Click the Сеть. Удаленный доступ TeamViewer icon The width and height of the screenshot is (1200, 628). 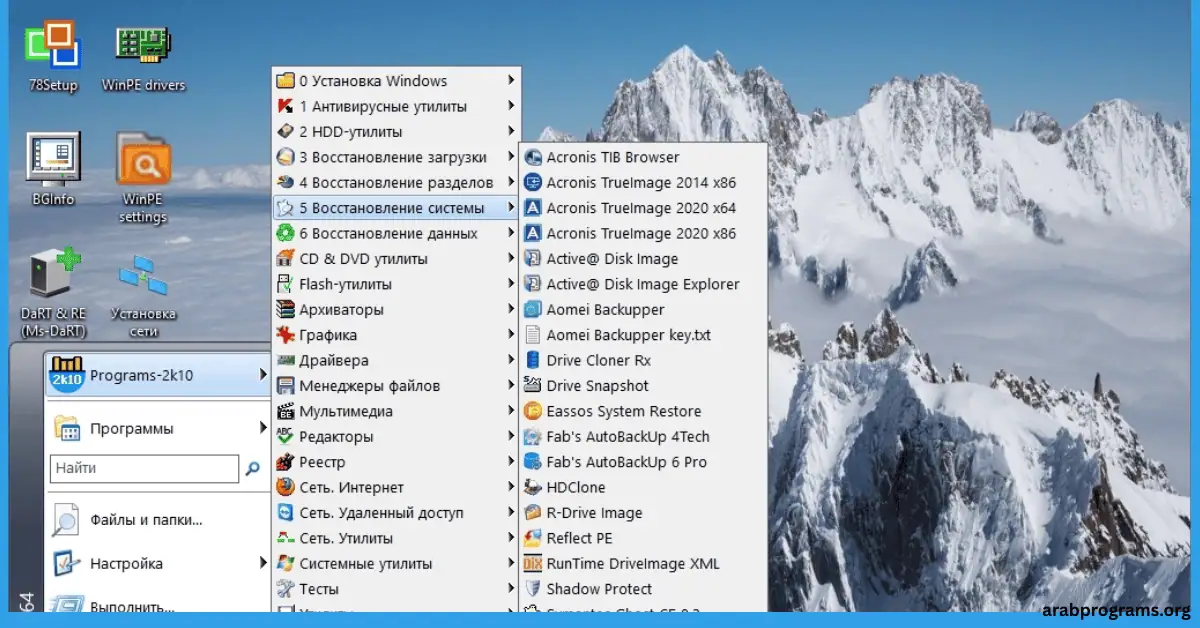click(284, 513)
